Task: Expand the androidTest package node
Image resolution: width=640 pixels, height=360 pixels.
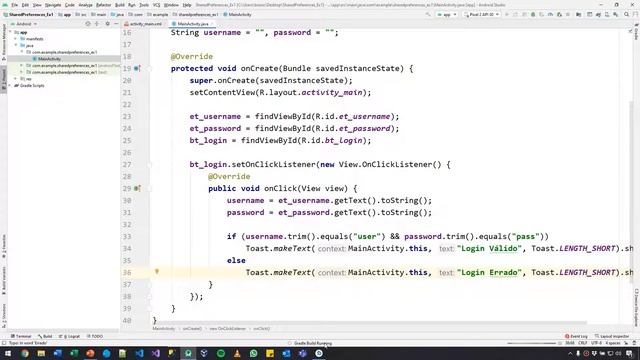Action: tap(22, 65)
